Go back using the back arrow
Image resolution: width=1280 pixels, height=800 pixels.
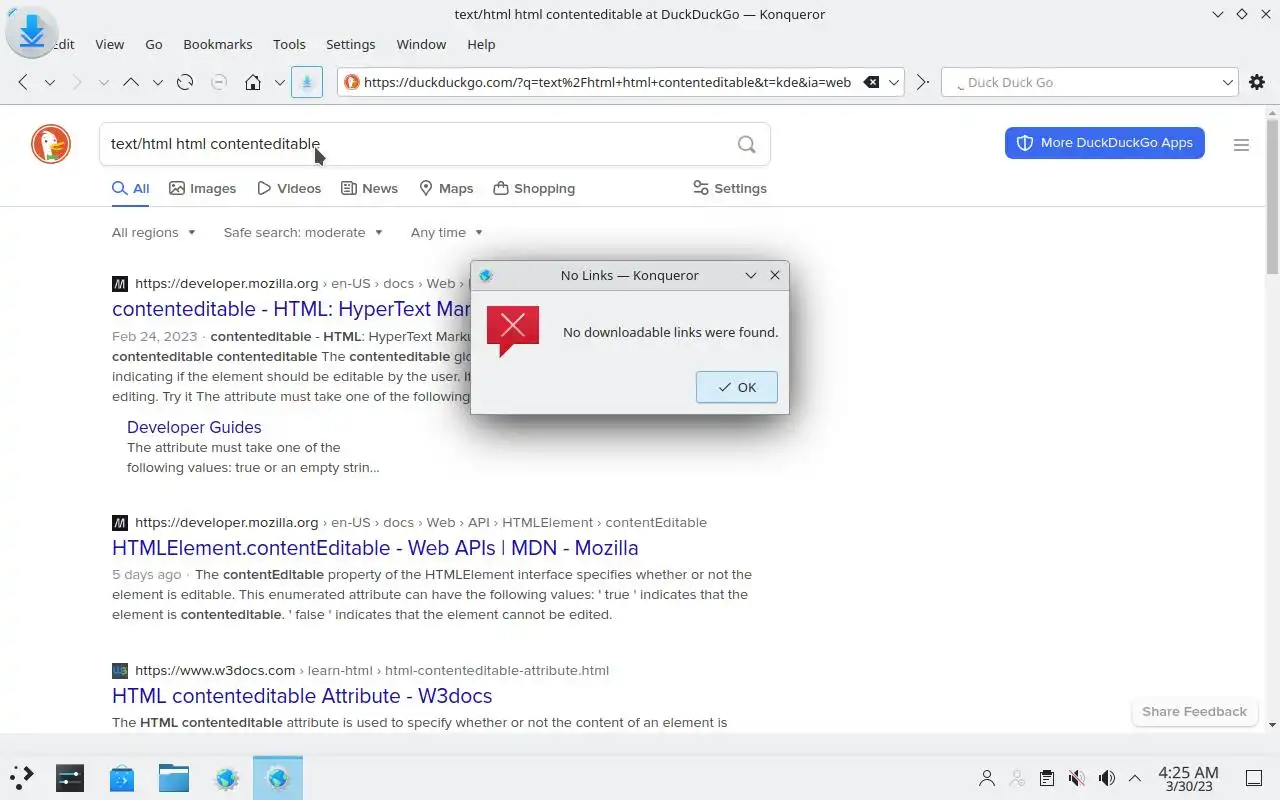(x=23, y=83)
